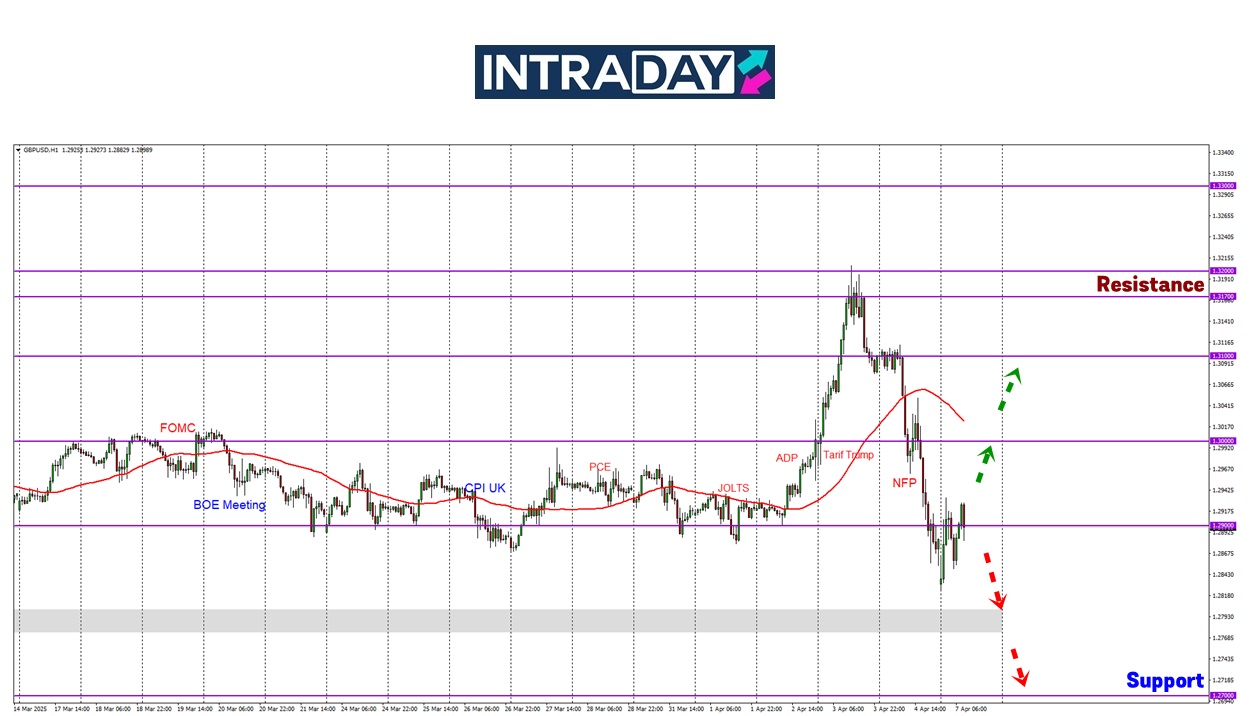Select the NFP event label
Image resolution: width=1250 pixels, height=716 pixels.
click(x=904, y=483)
